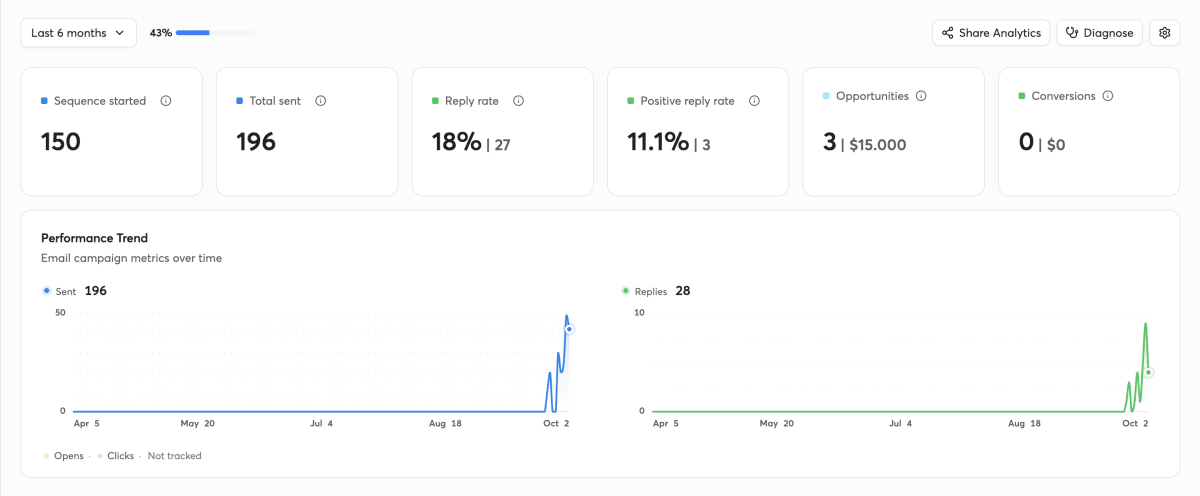Click the Jul 4 label on Sent chart

coord(322,424)
